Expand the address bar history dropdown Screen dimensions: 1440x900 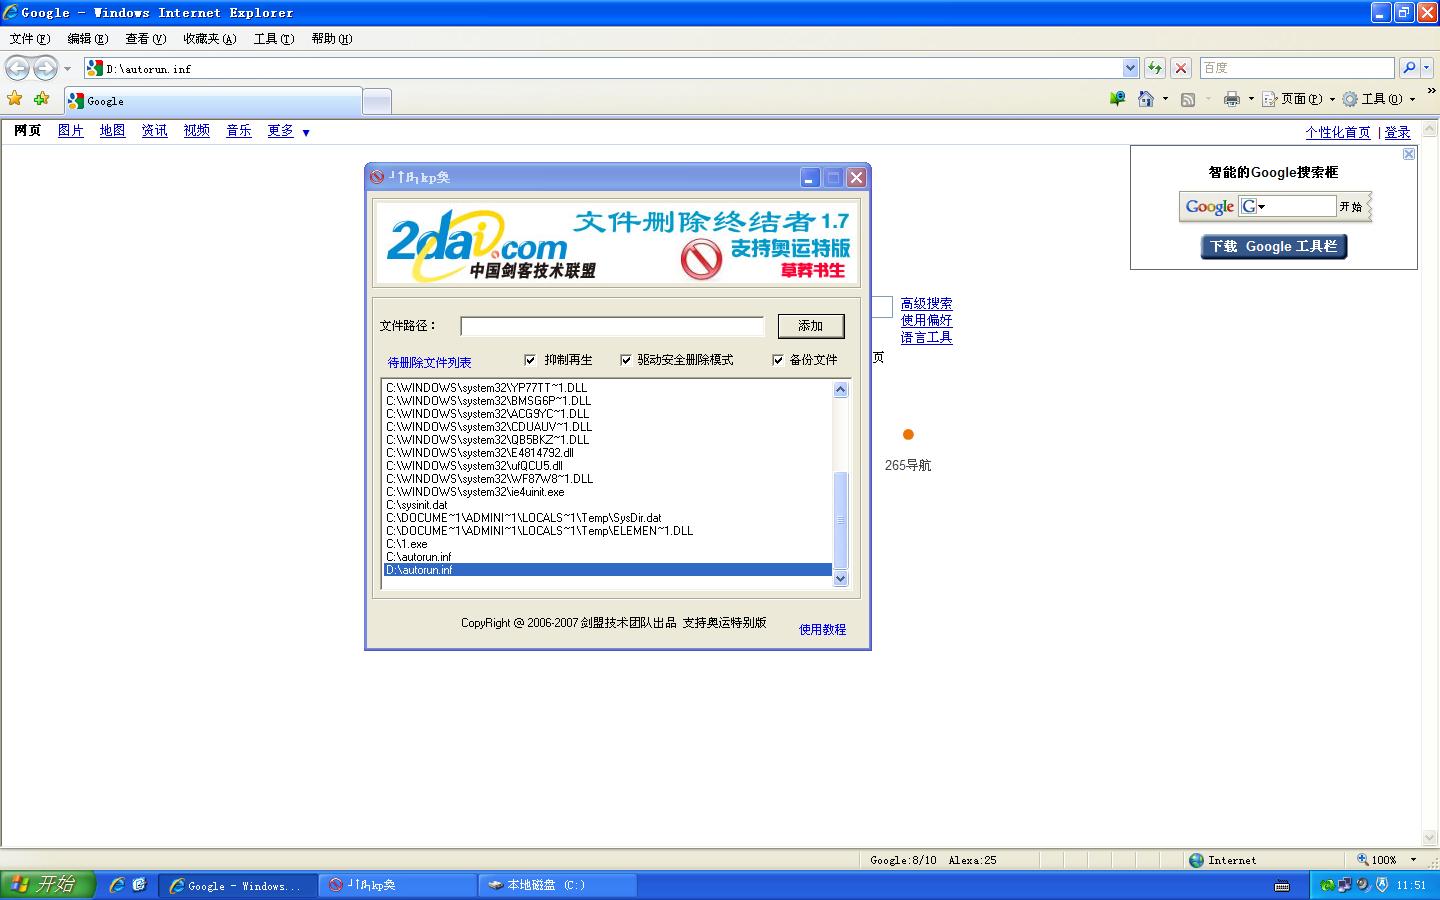(x=1130, y=68)
